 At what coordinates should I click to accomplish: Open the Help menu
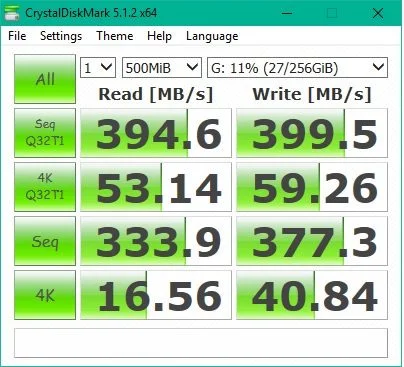[x=159, y=36]
